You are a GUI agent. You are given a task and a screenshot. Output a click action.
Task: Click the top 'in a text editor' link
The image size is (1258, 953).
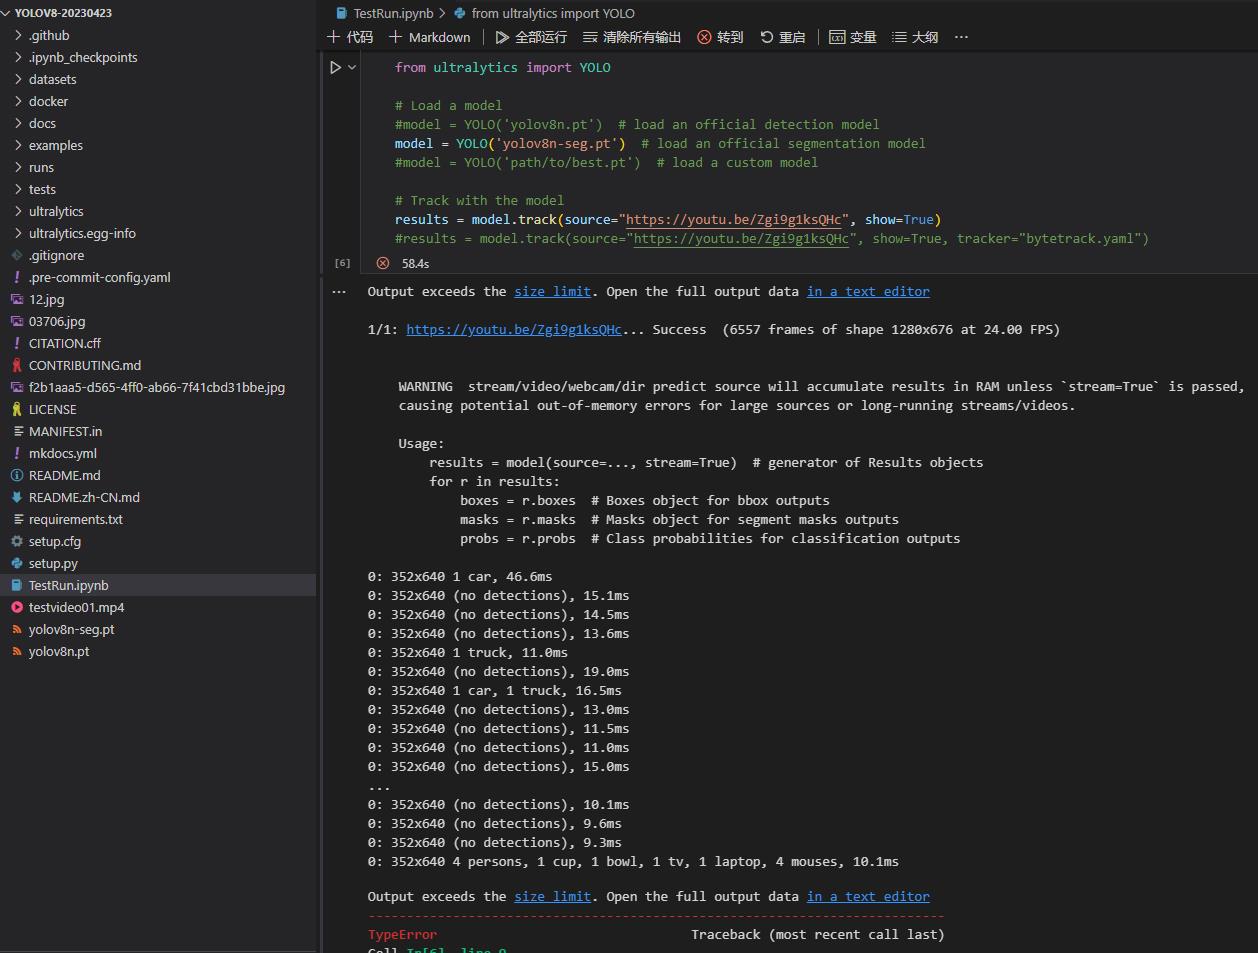click(x=868, y=291)
